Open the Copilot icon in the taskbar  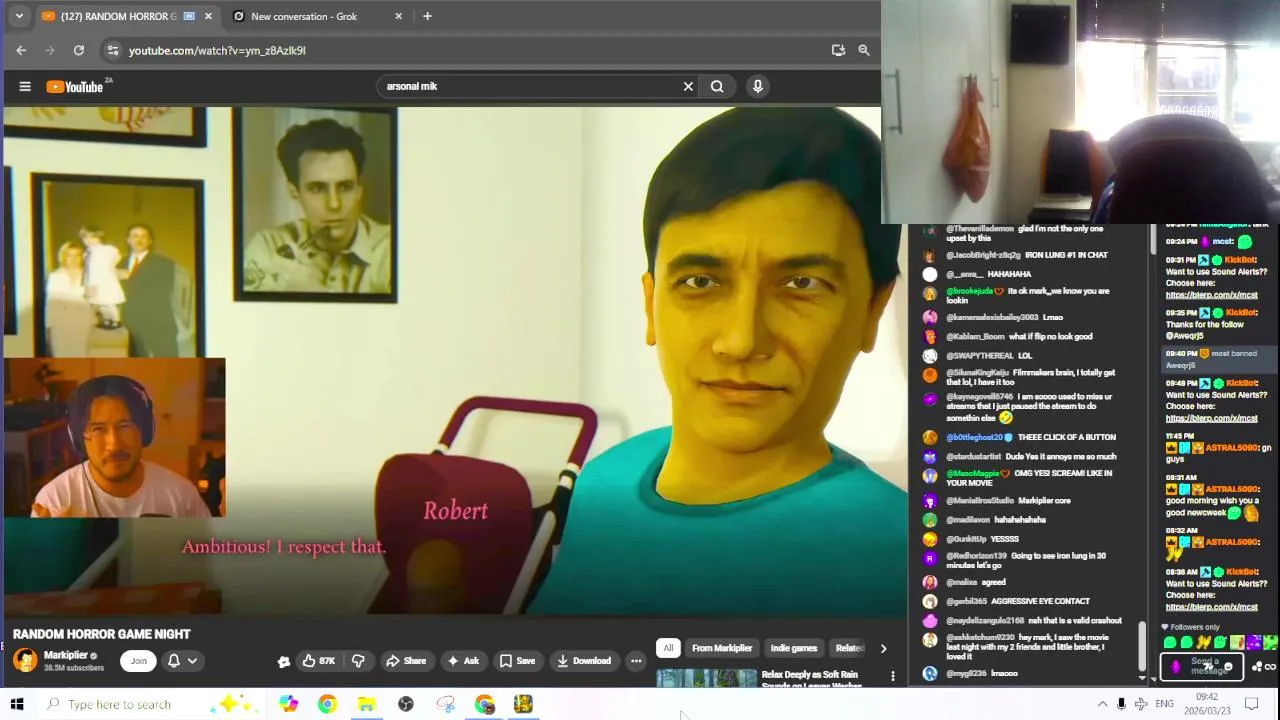288,704
